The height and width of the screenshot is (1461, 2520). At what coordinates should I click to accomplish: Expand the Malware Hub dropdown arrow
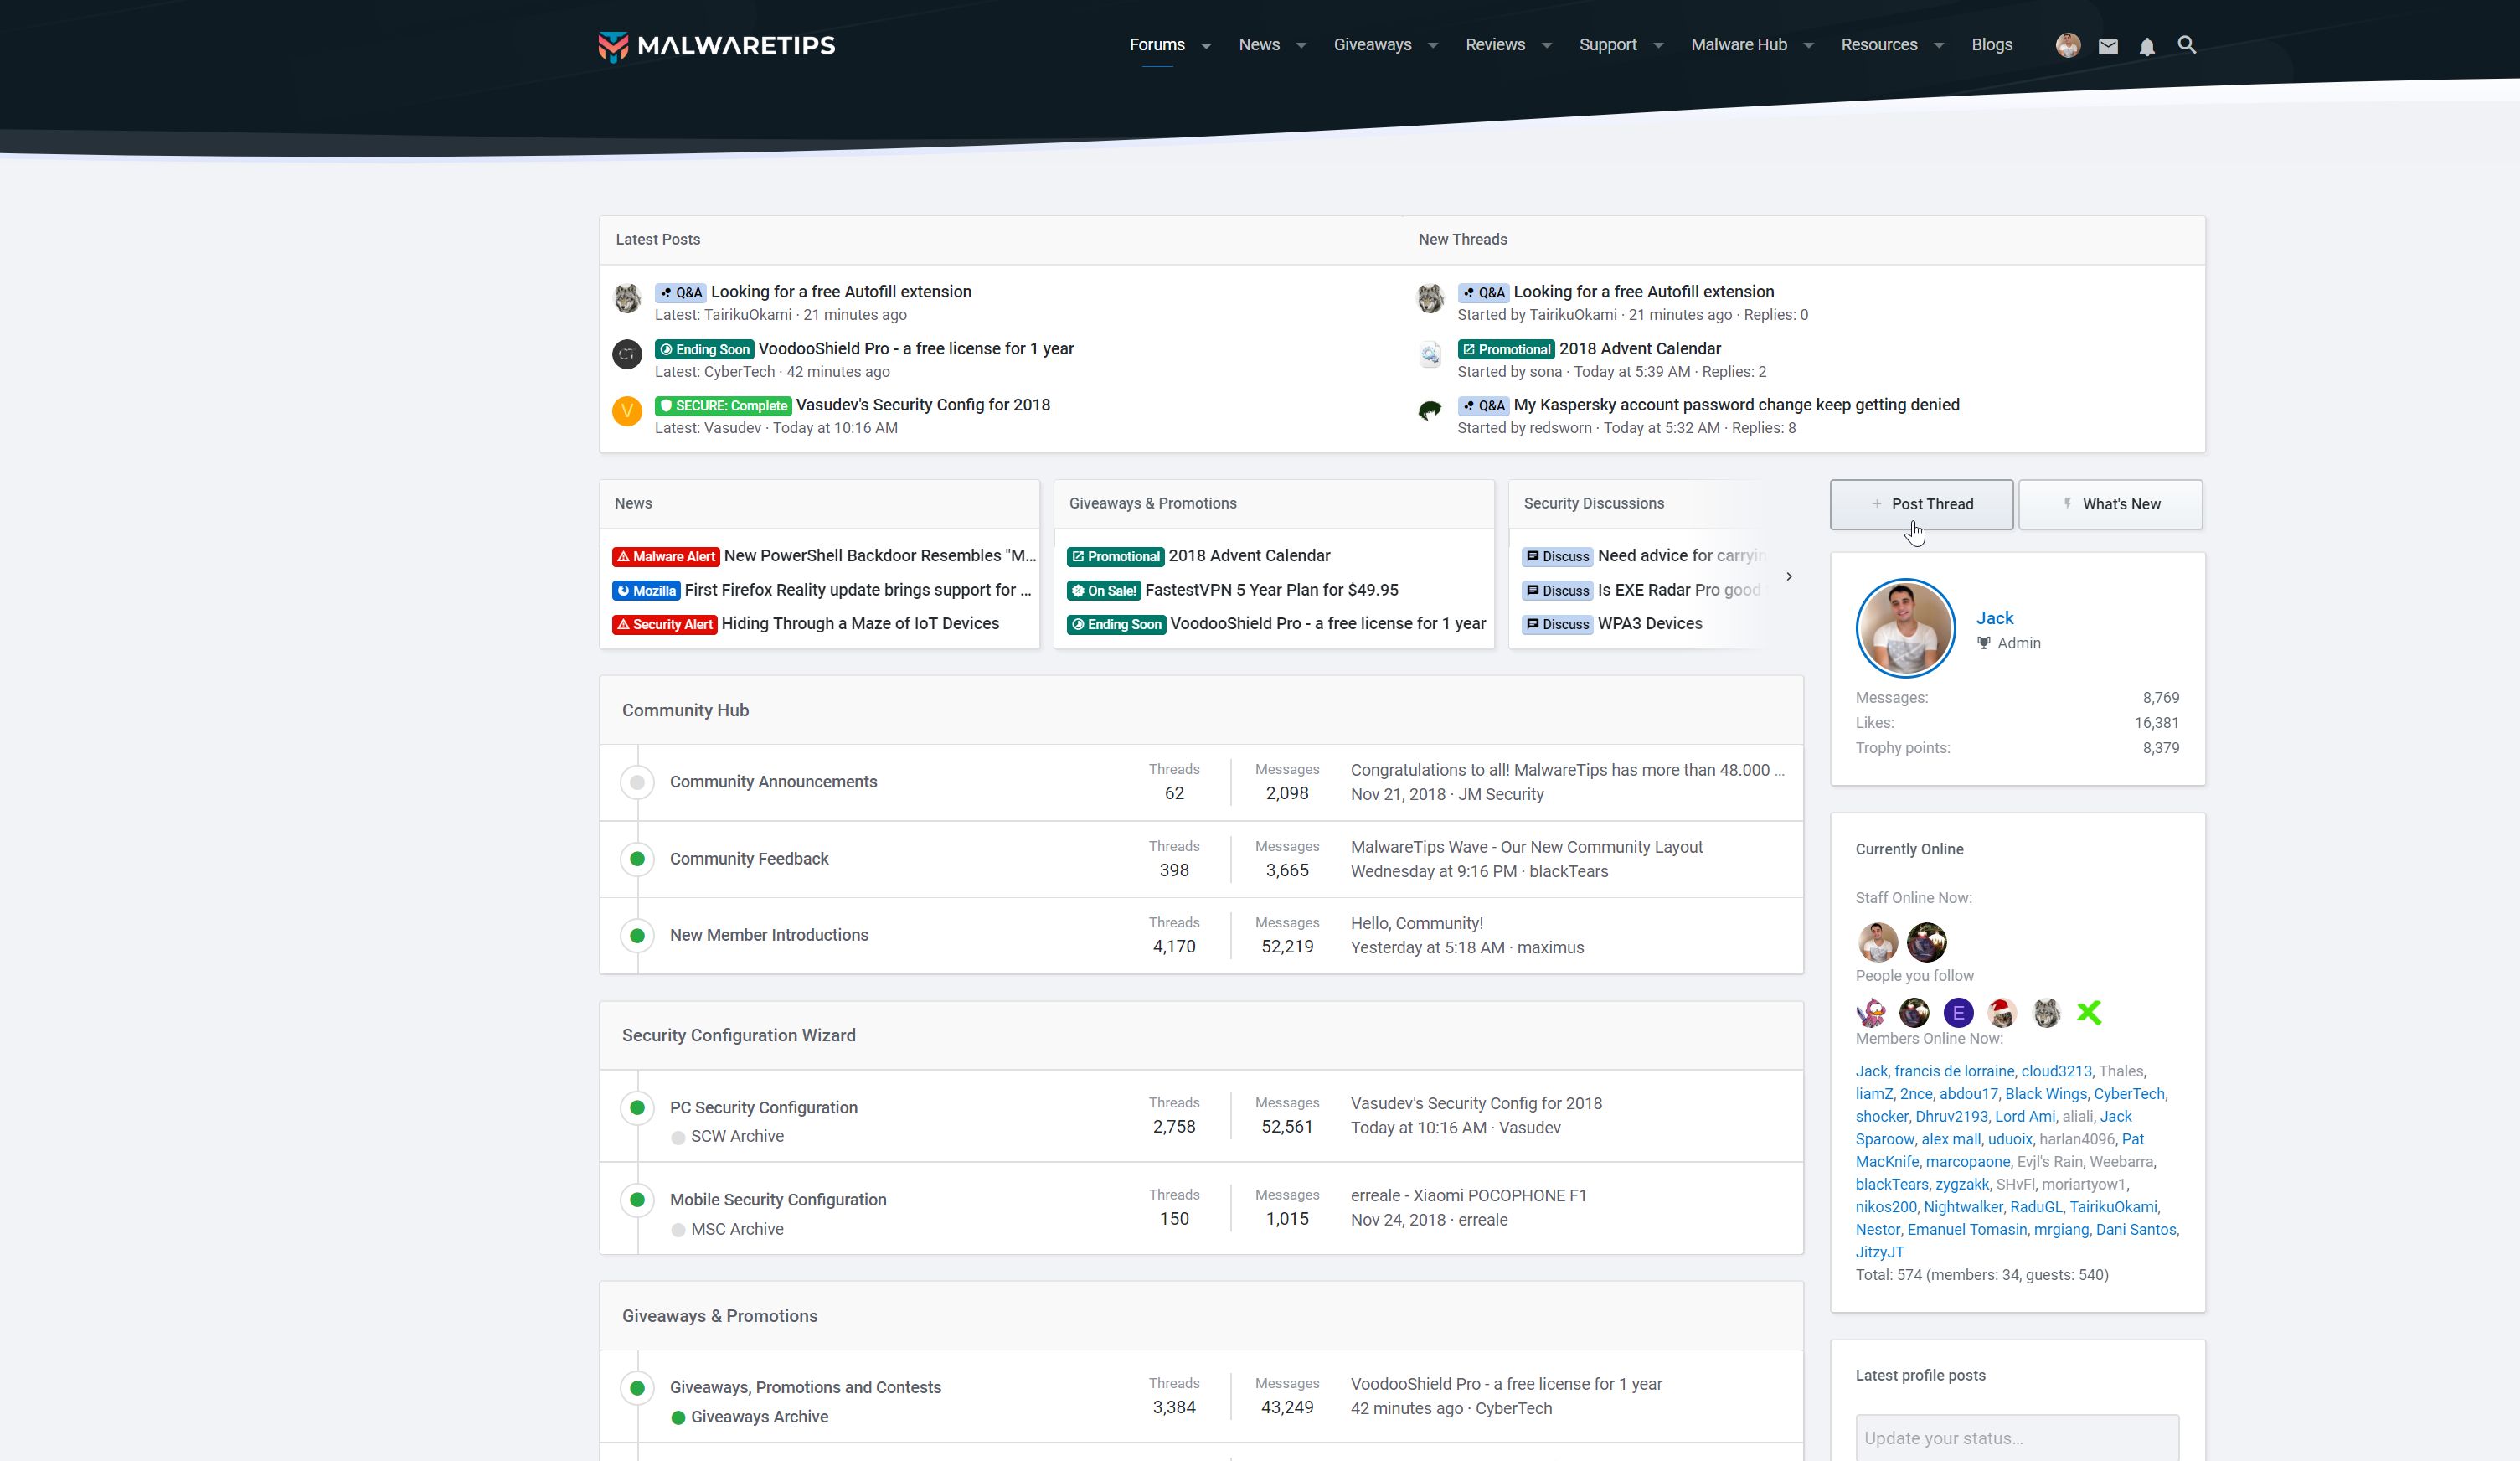[1807, 46]
